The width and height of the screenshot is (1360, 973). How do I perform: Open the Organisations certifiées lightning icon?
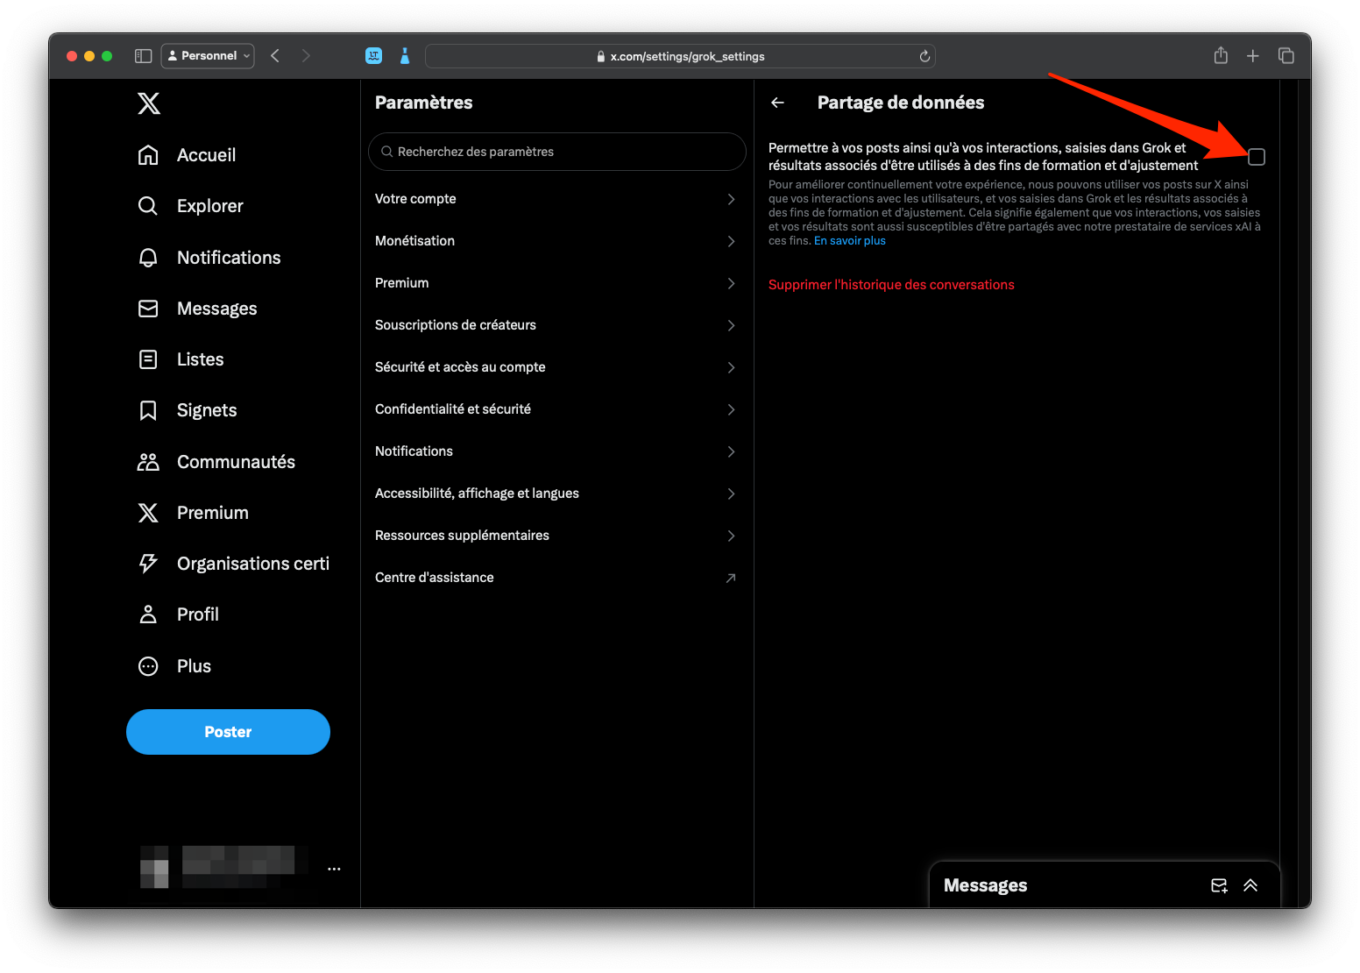(x=148, y=563)
